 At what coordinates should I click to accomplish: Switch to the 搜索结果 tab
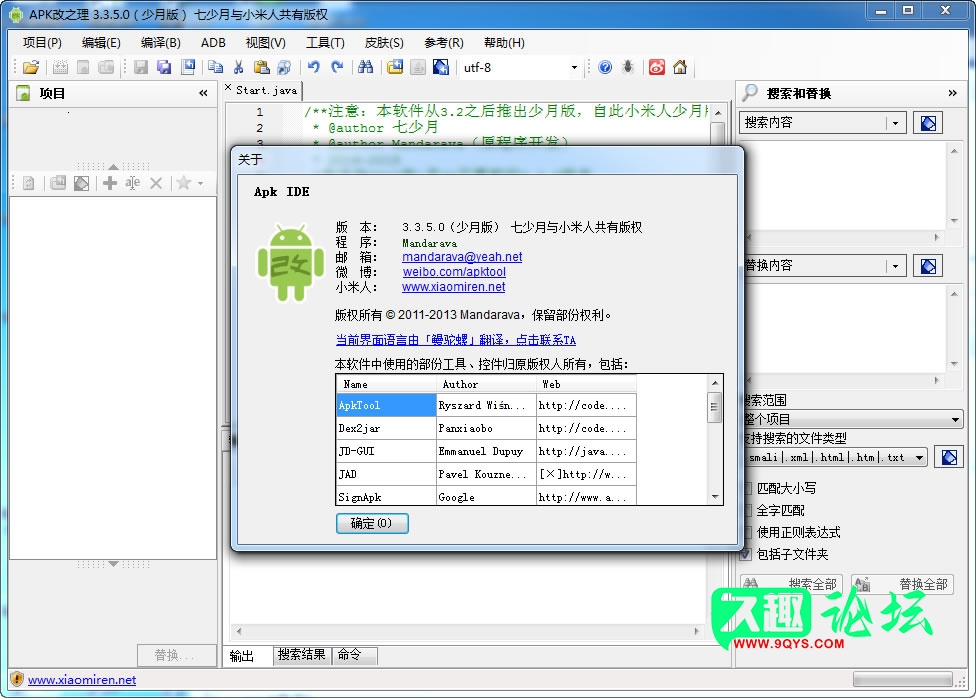pos(301,654)
